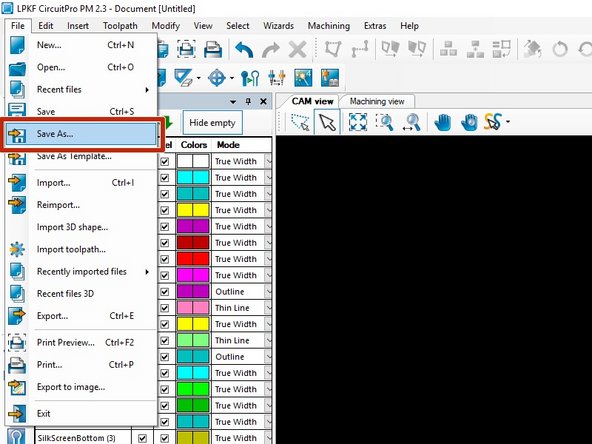592x444 pixels.
Task: Open the Wizards menu
Action: pyautogui.click(x=278, y=26)
